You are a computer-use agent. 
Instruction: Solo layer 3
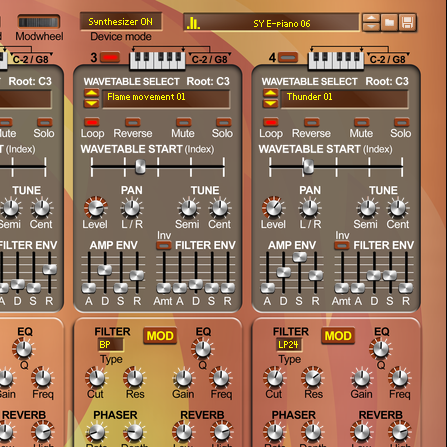223,122
